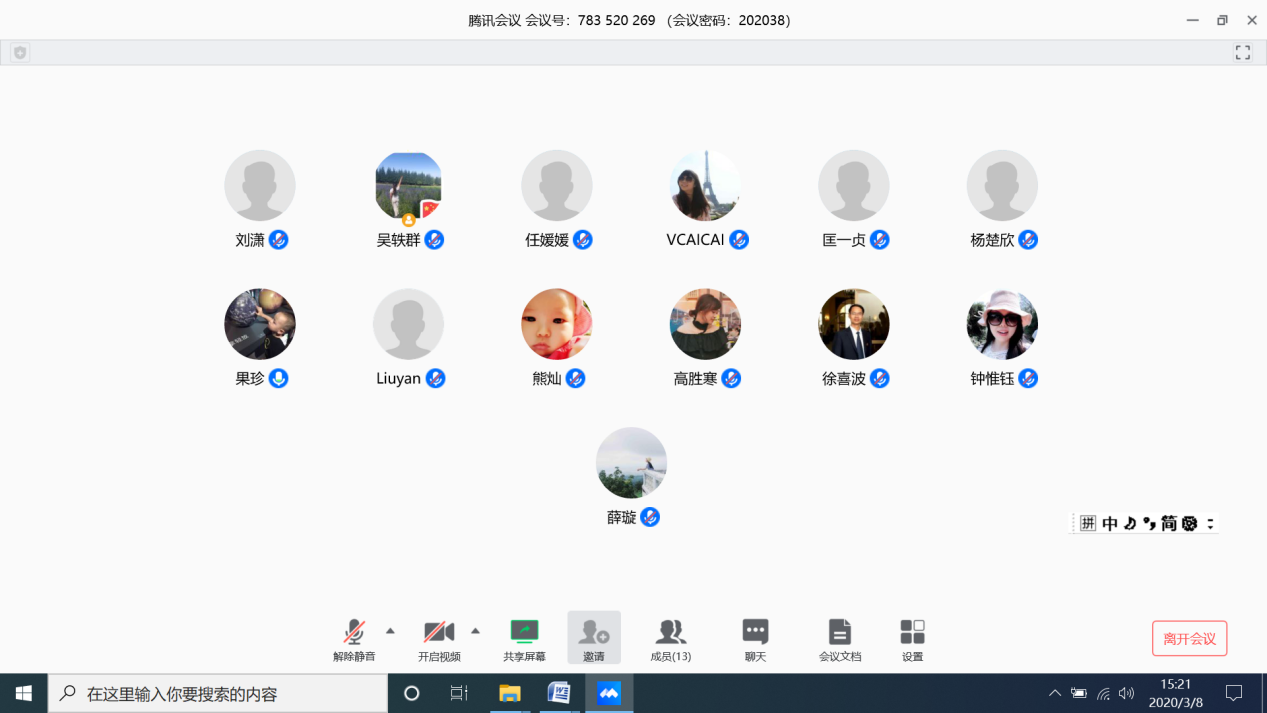Image resolution: width=1267 pixels, height=713 pixels.
Task: Open Task View on taskbar
Action: click(x=459, y=693)
